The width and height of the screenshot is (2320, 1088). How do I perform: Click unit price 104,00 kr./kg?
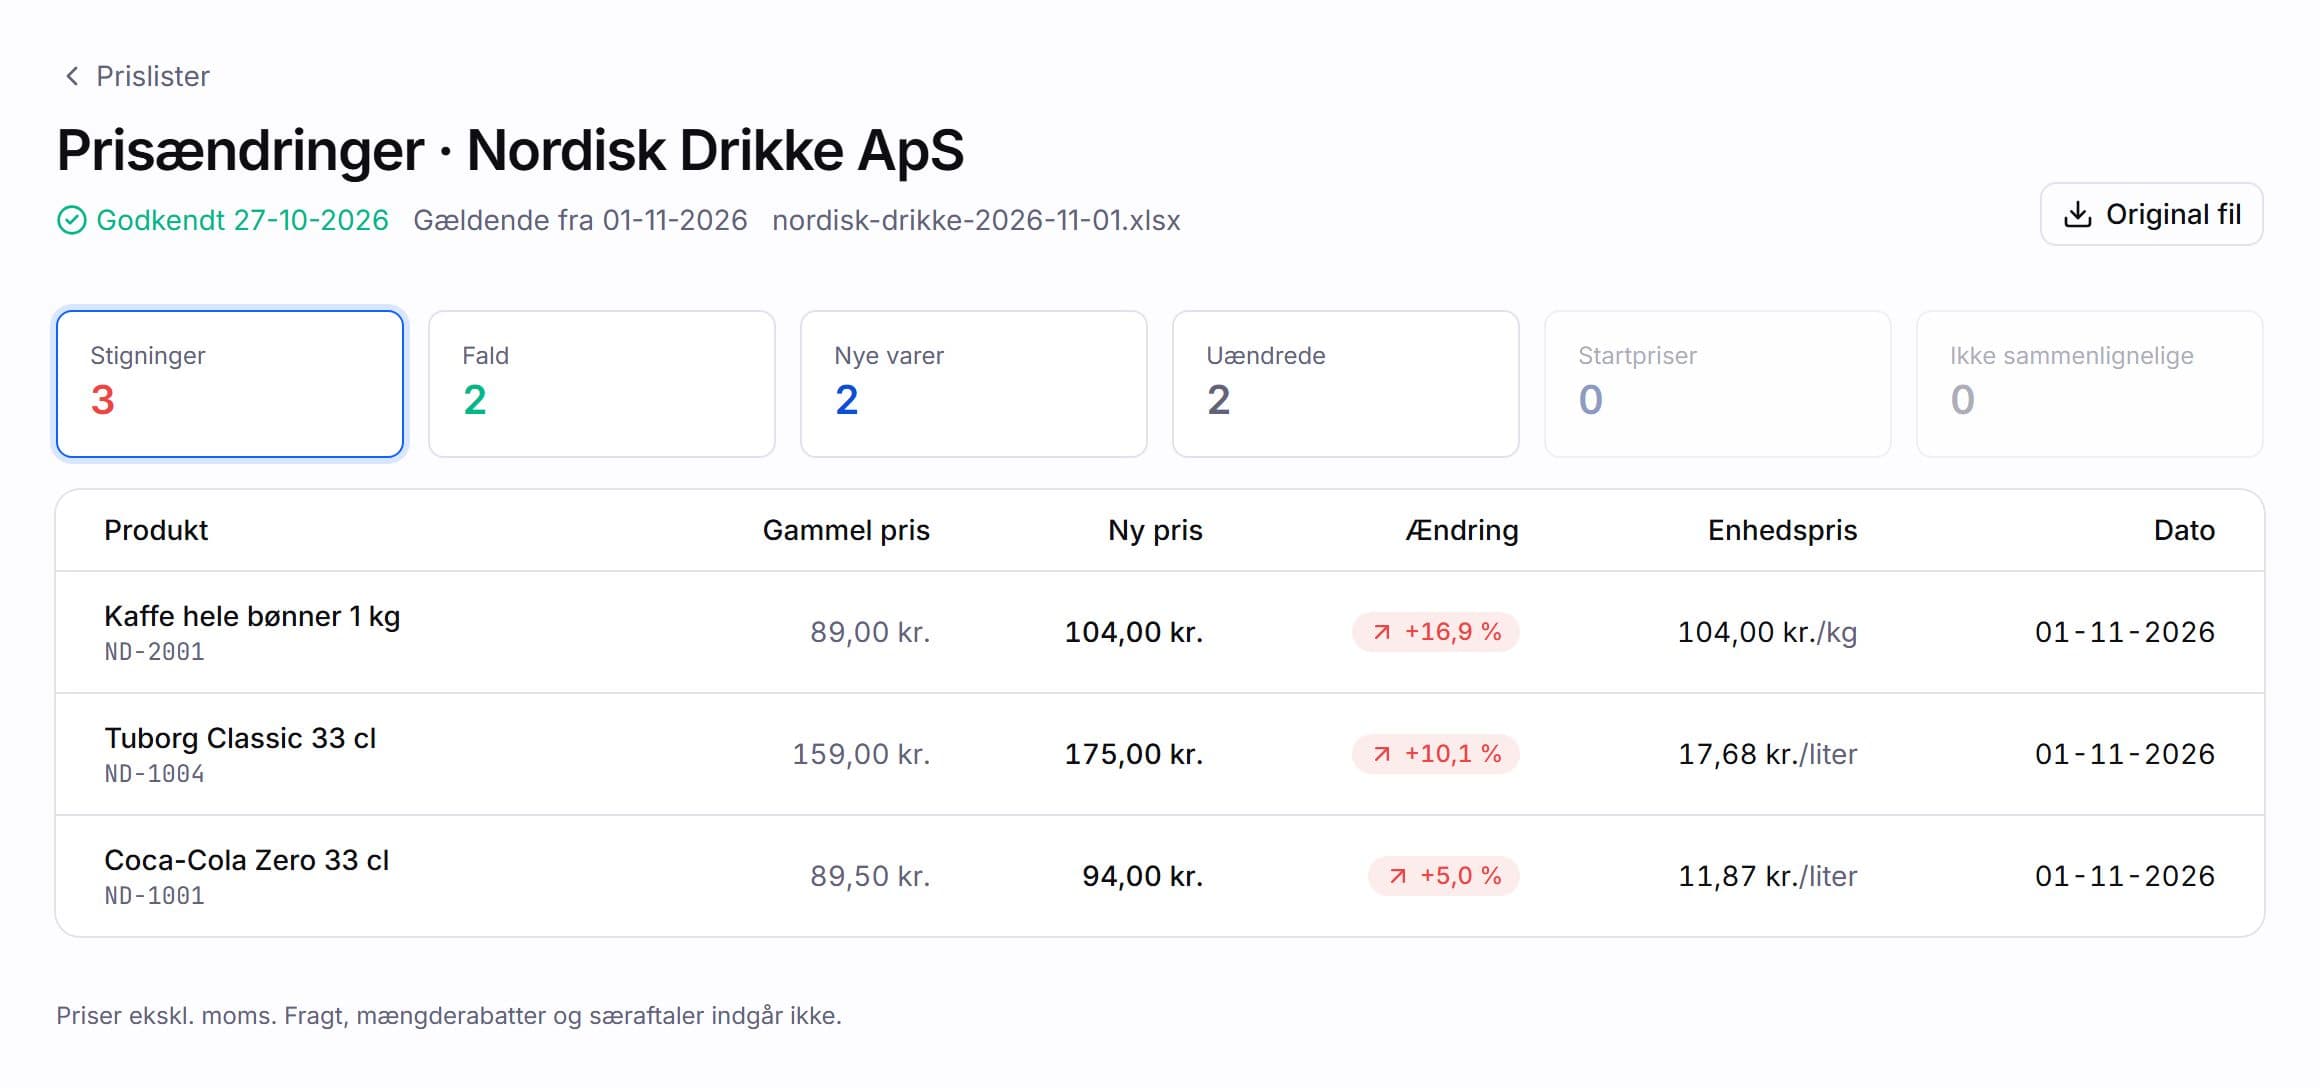1767,632
